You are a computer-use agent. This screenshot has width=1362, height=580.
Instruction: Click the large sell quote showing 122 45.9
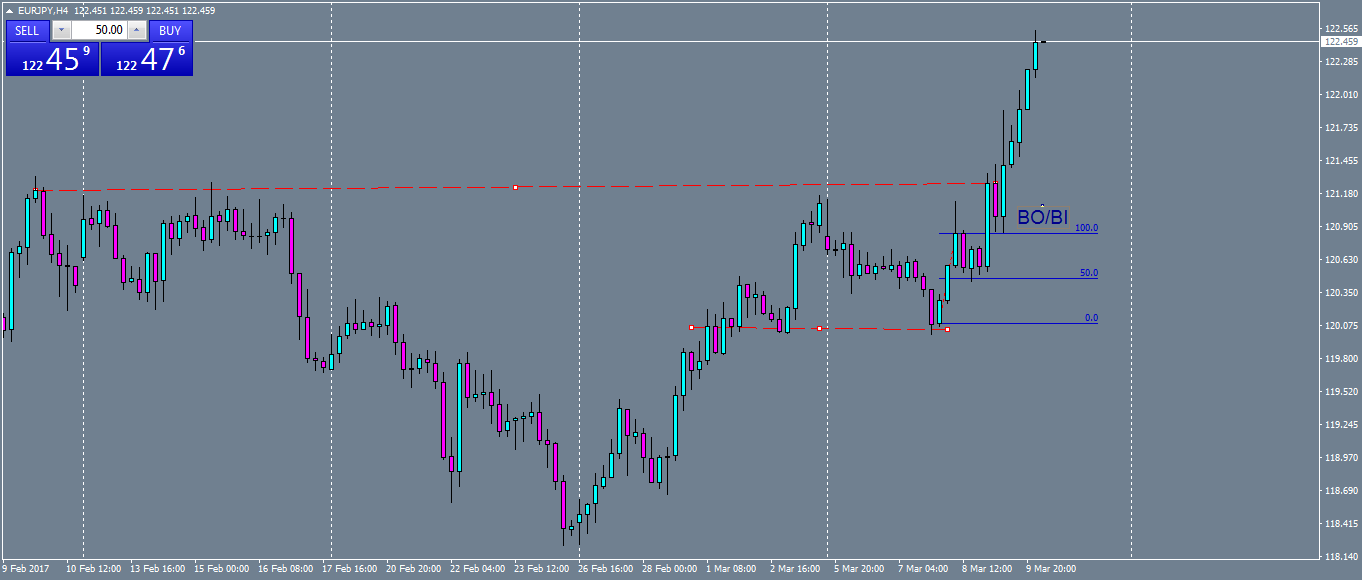53,60
